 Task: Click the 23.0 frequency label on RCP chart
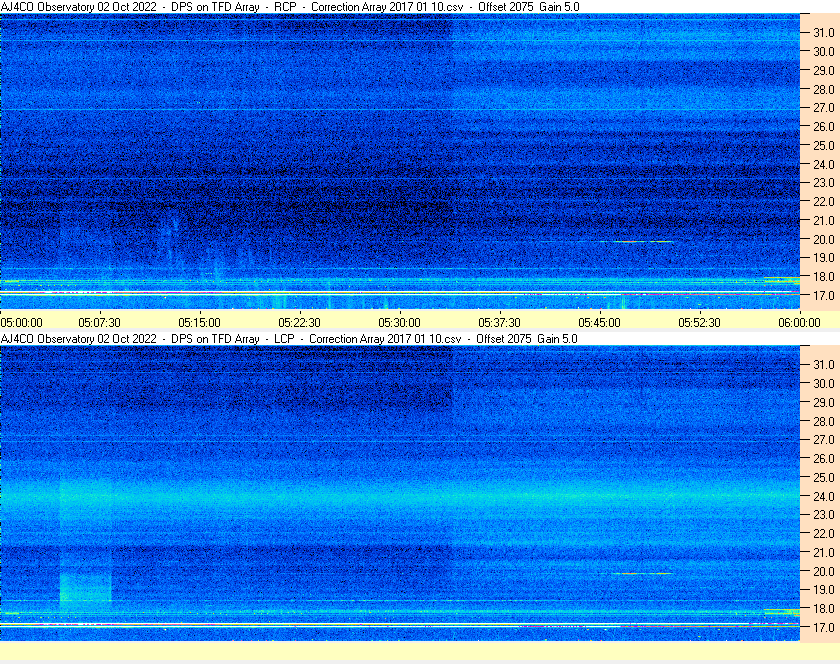pyautogui.click(x=824, y=183)
